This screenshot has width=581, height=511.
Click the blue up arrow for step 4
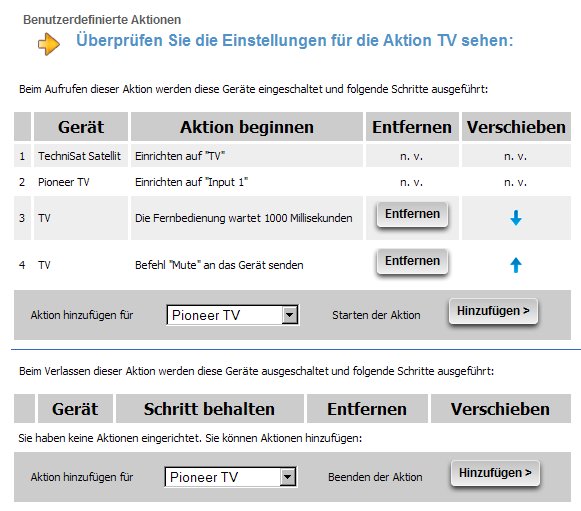tap(516, 265)
